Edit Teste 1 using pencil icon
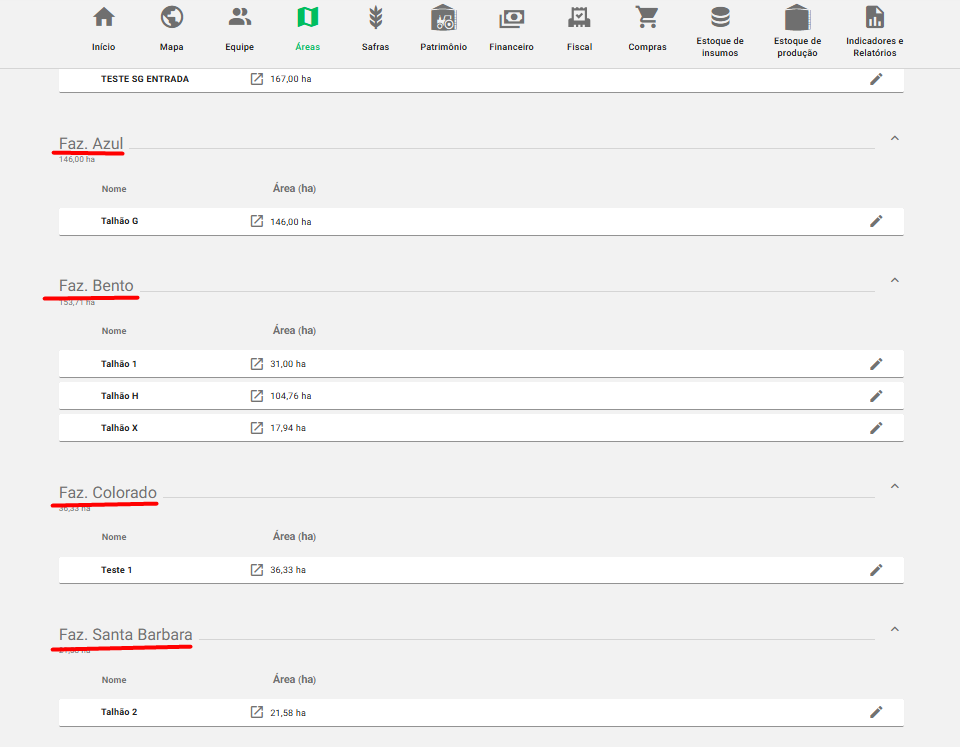The height and width of the screenshot is (747, 960). coord(876,570)
